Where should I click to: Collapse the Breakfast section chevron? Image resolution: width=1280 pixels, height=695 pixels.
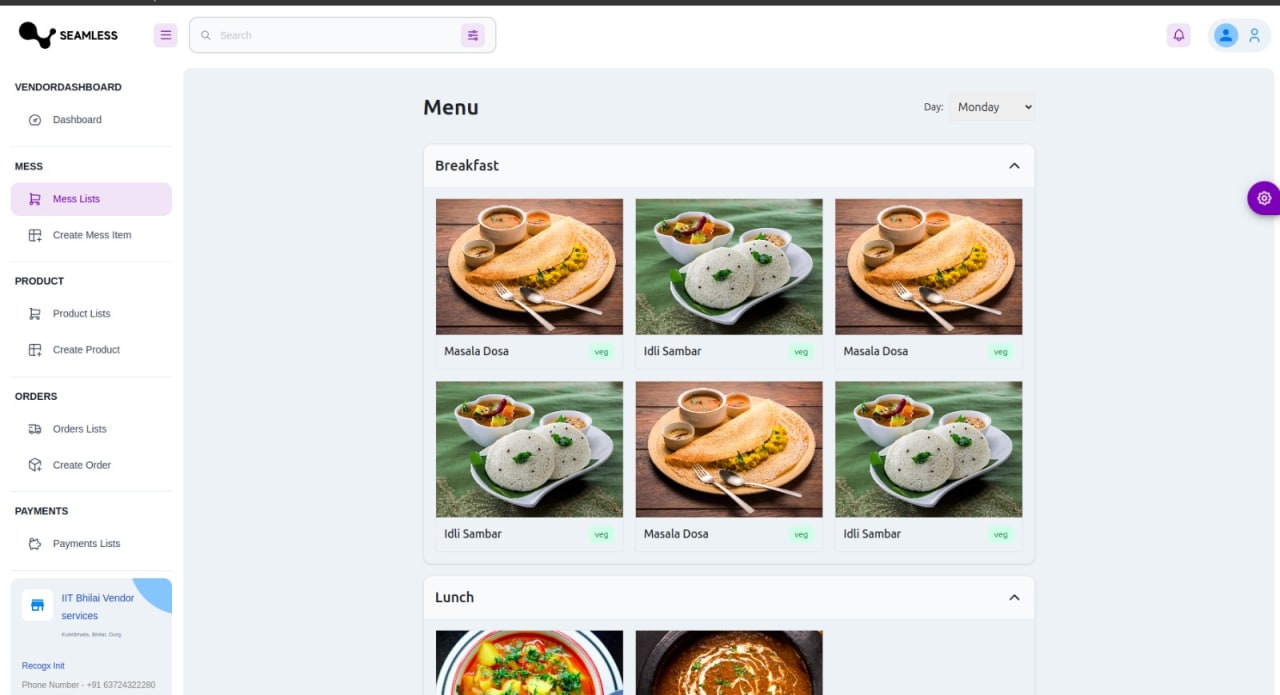point(1014,166)
